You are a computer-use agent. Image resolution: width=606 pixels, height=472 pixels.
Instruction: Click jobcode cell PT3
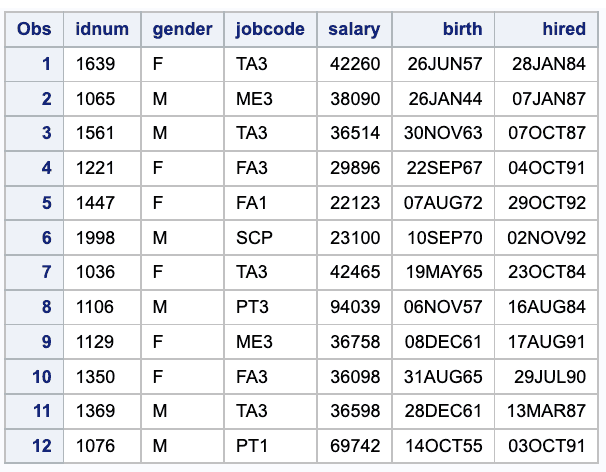tap(251, 307)
